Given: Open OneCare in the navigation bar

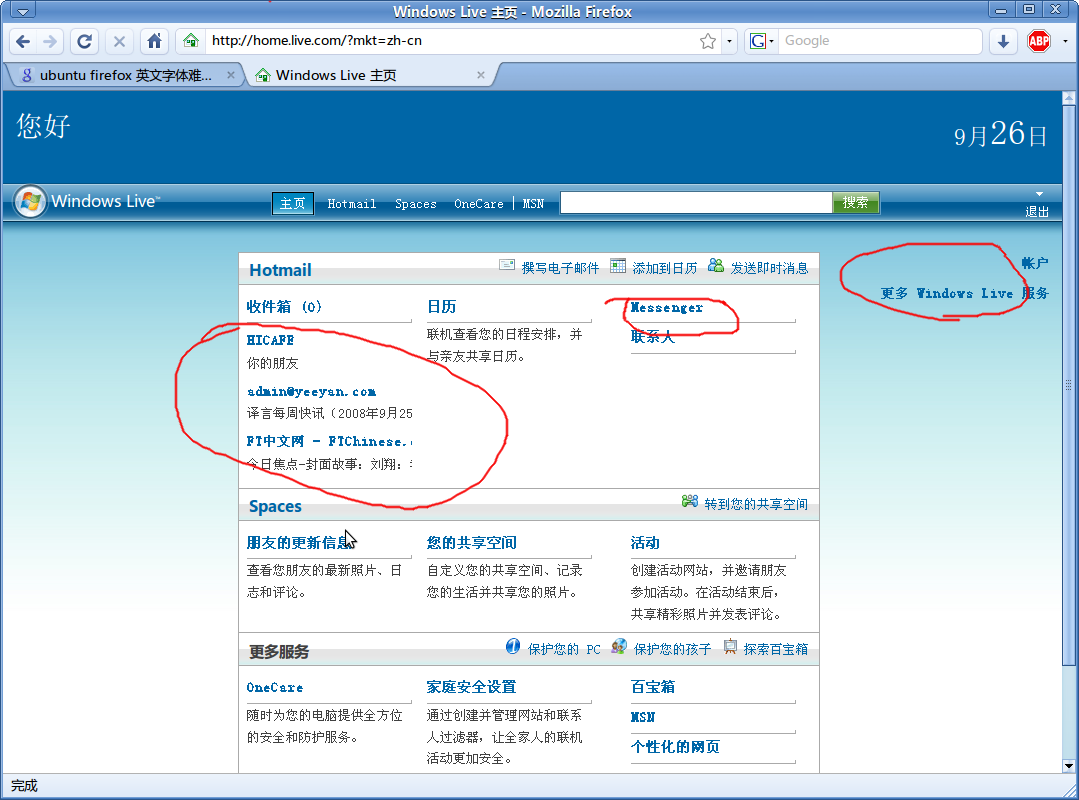Looking at the screenshot, I should pos(478,204).
